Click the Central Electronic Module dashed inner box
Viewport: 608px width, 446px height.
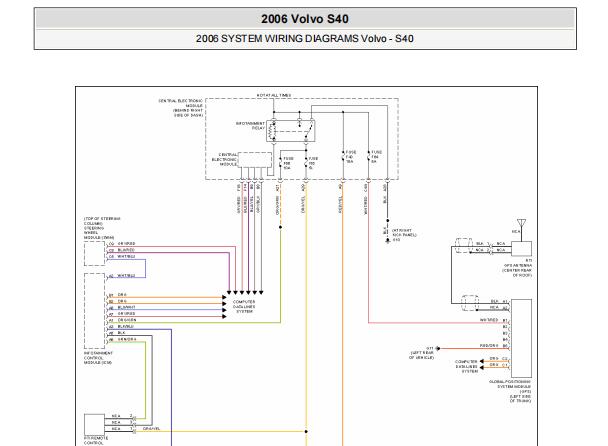(255, 160)
